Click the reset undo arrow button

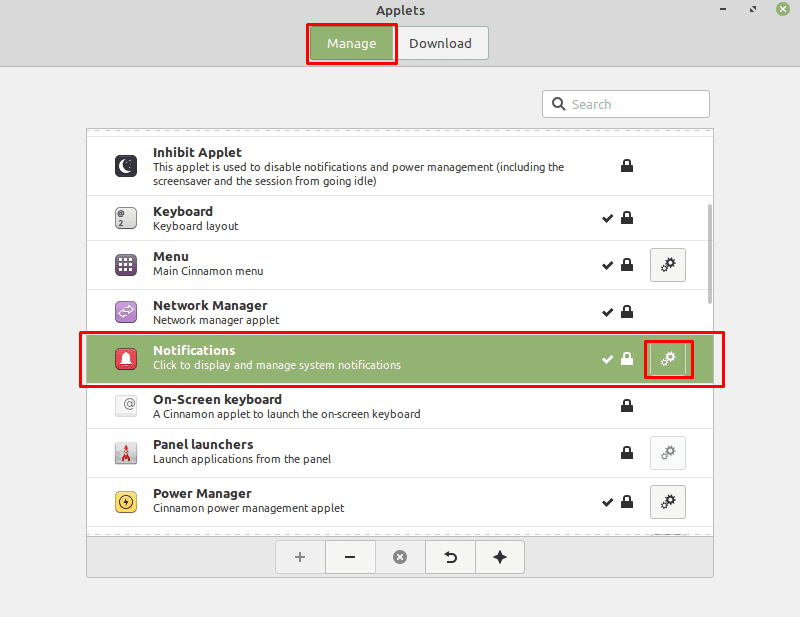[x=450, y=557]
